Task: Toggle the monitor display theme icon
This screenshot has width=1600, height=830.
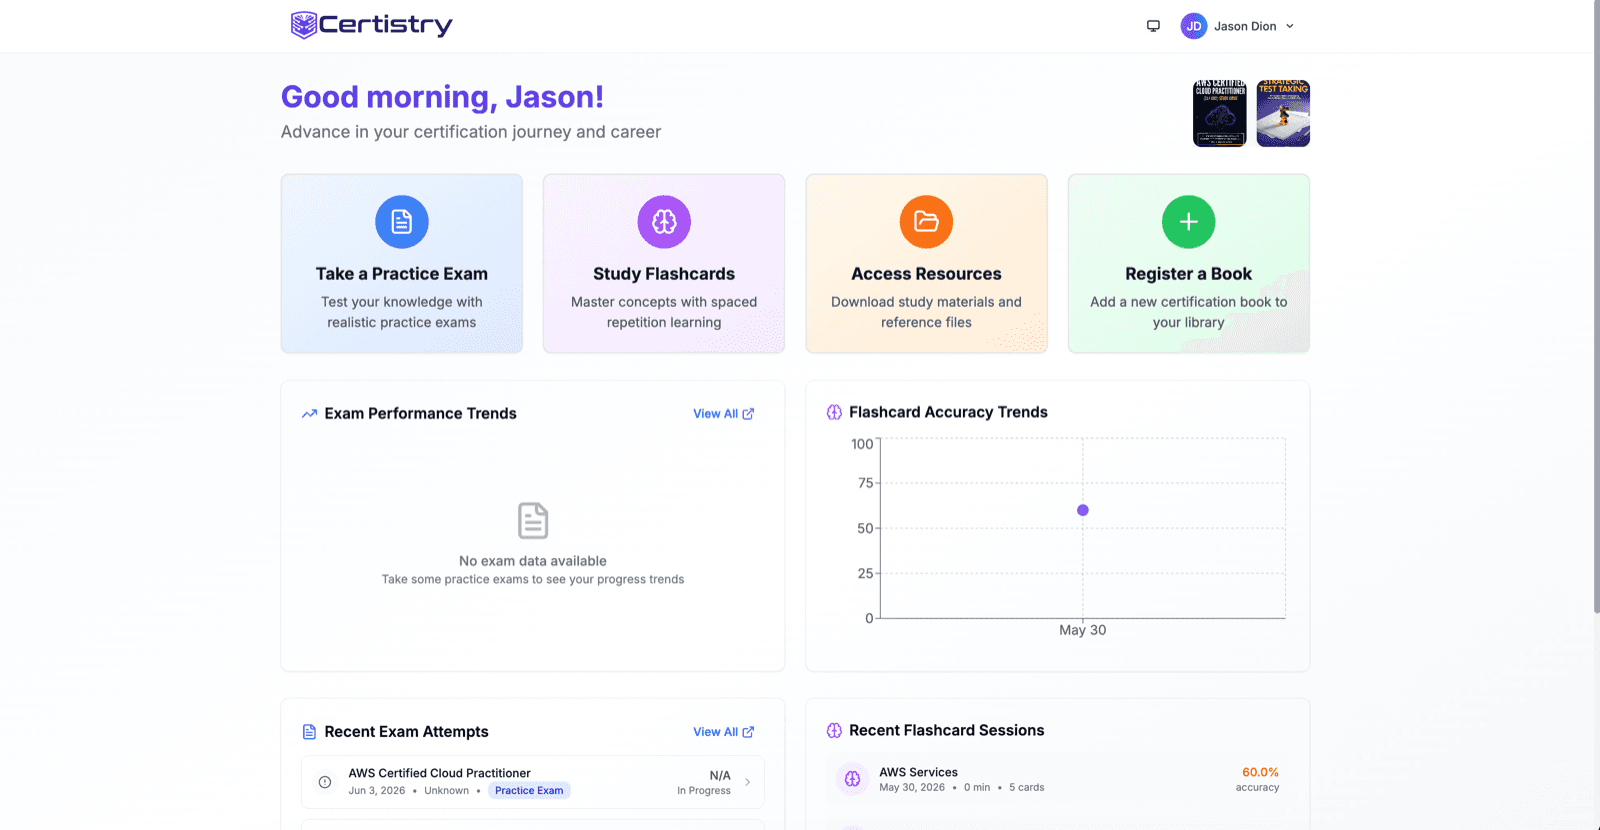Action: point(1153,26)
